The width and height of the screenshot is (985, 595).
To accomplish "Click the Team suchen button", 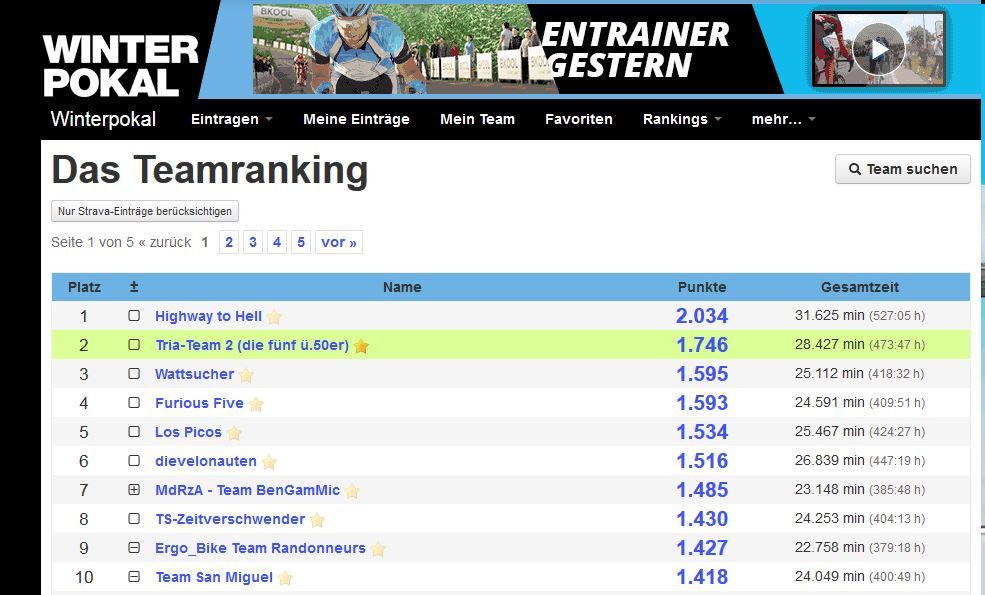I will click(902, 169).
